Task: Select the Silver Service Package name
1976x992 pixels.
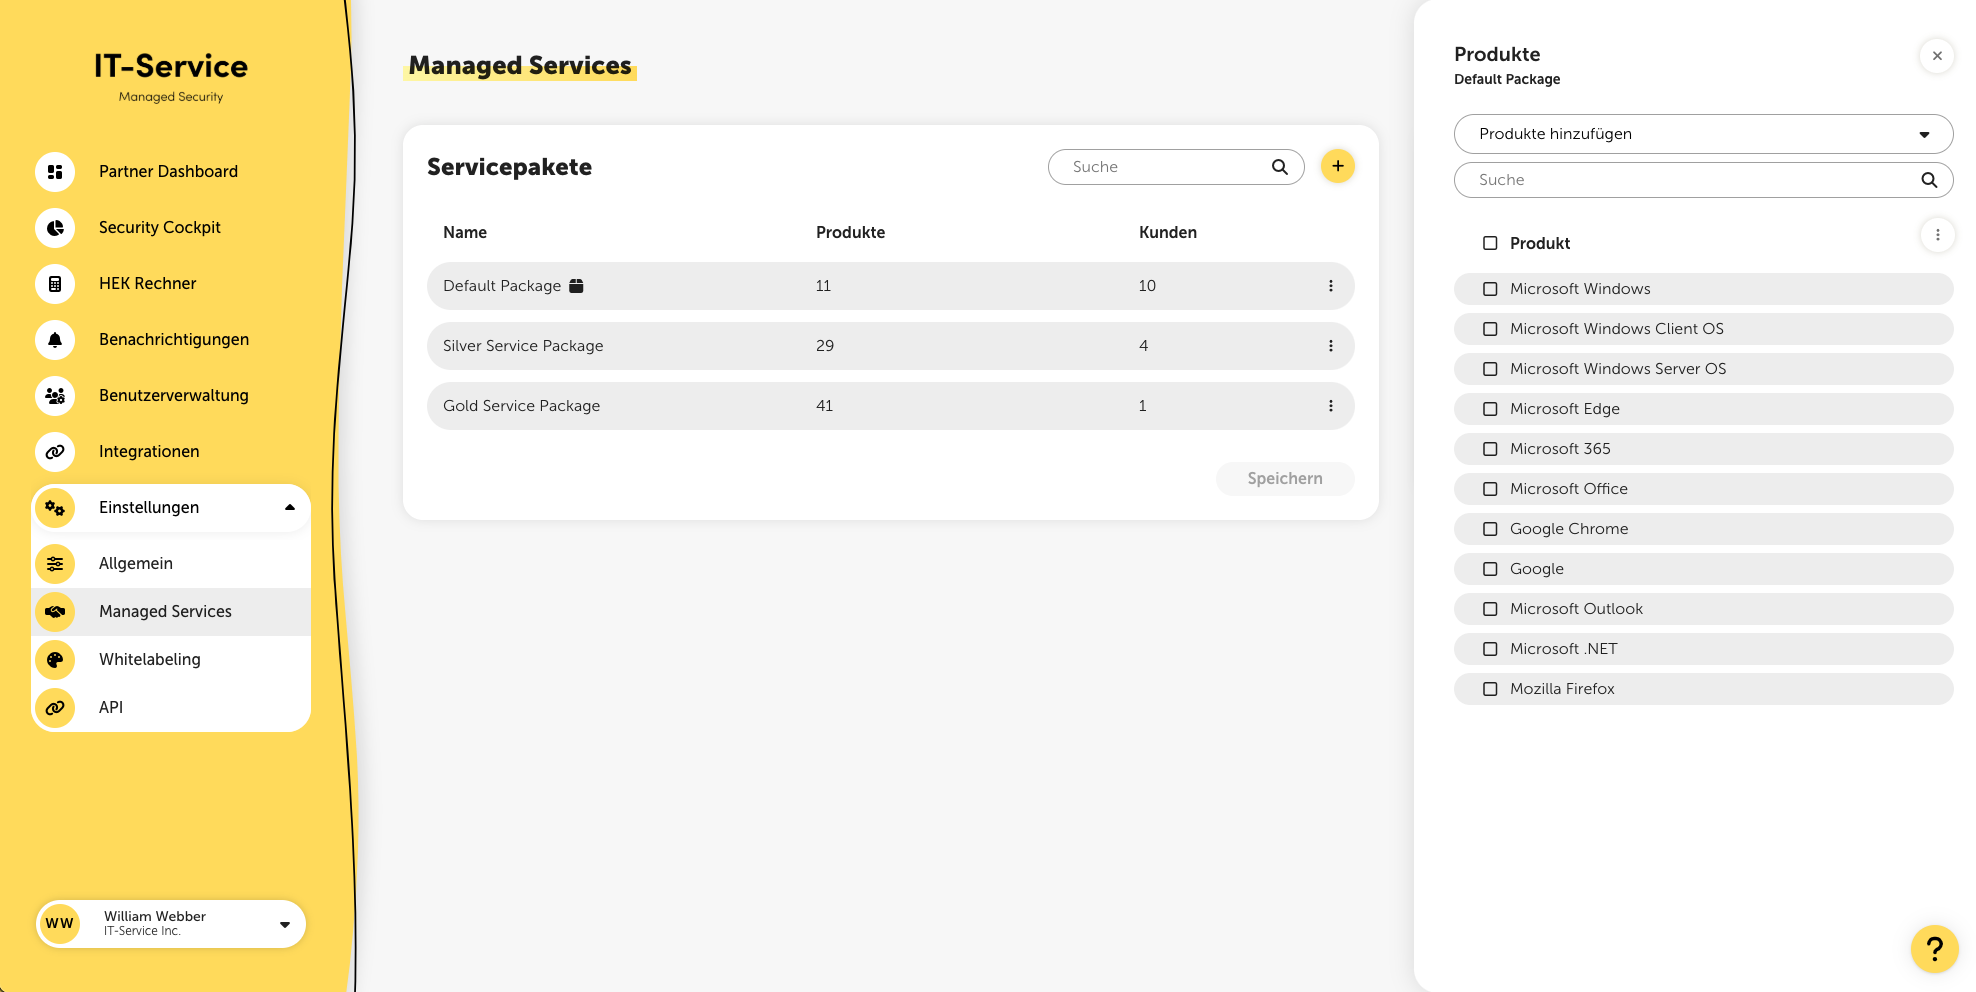Action: (523, 346)
